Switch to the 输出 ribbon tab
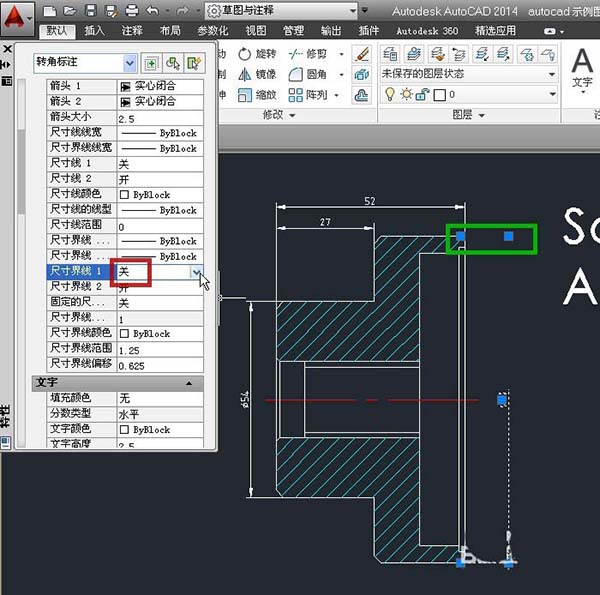Screen dimensions: 600x595 pyautogui.click(x=331, y=31)
